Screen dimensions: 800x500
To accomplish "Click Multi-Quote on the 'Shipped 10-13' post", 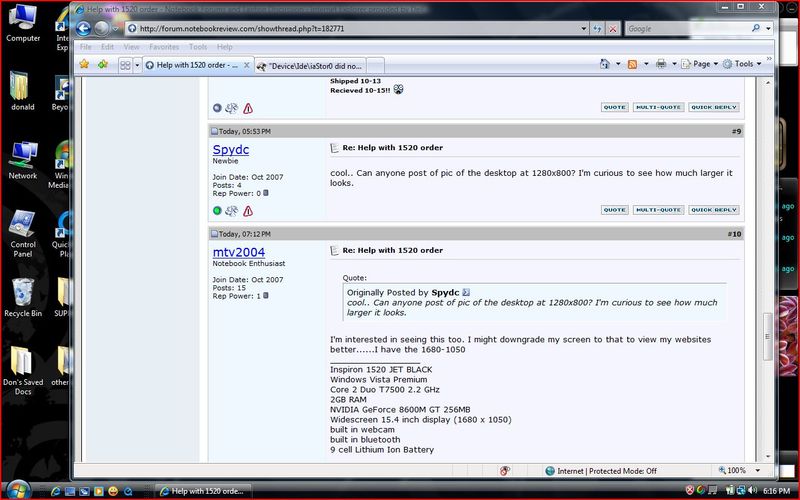I will pos(658,107).
